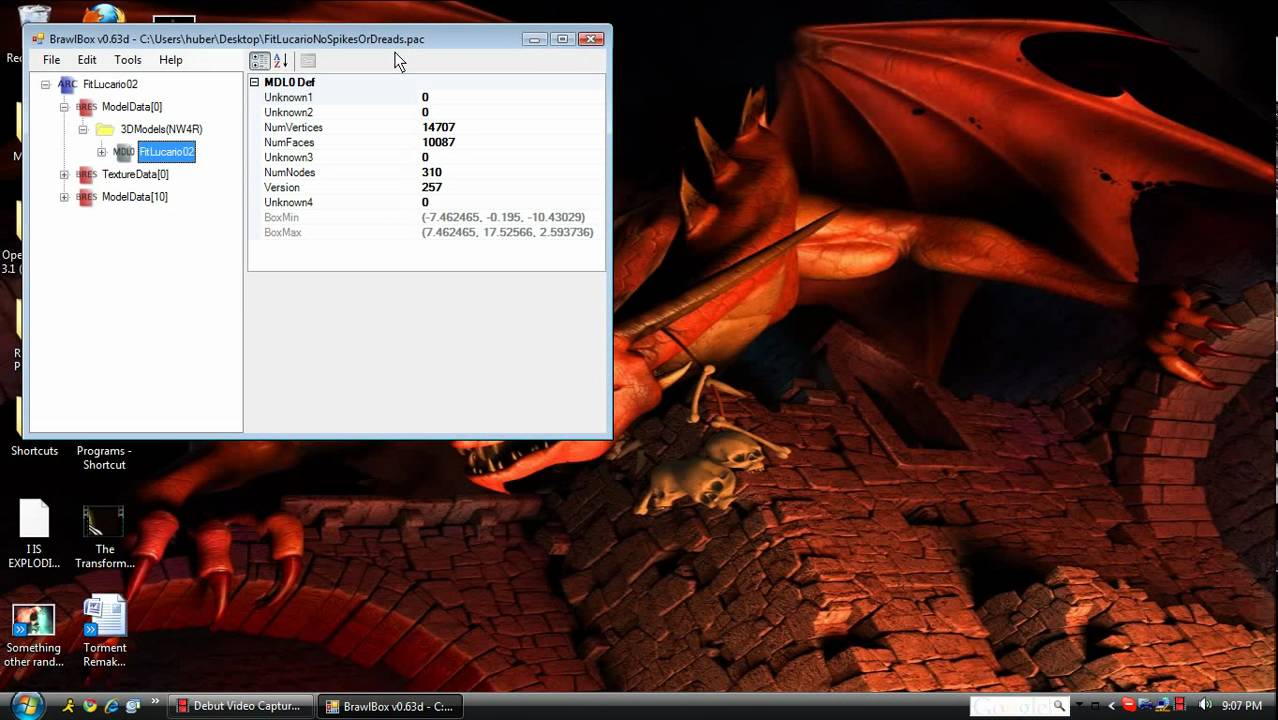
Task: Click BoxMax value (7.462465, 17.52566, 2.593736)
Action: click(507, 232)
